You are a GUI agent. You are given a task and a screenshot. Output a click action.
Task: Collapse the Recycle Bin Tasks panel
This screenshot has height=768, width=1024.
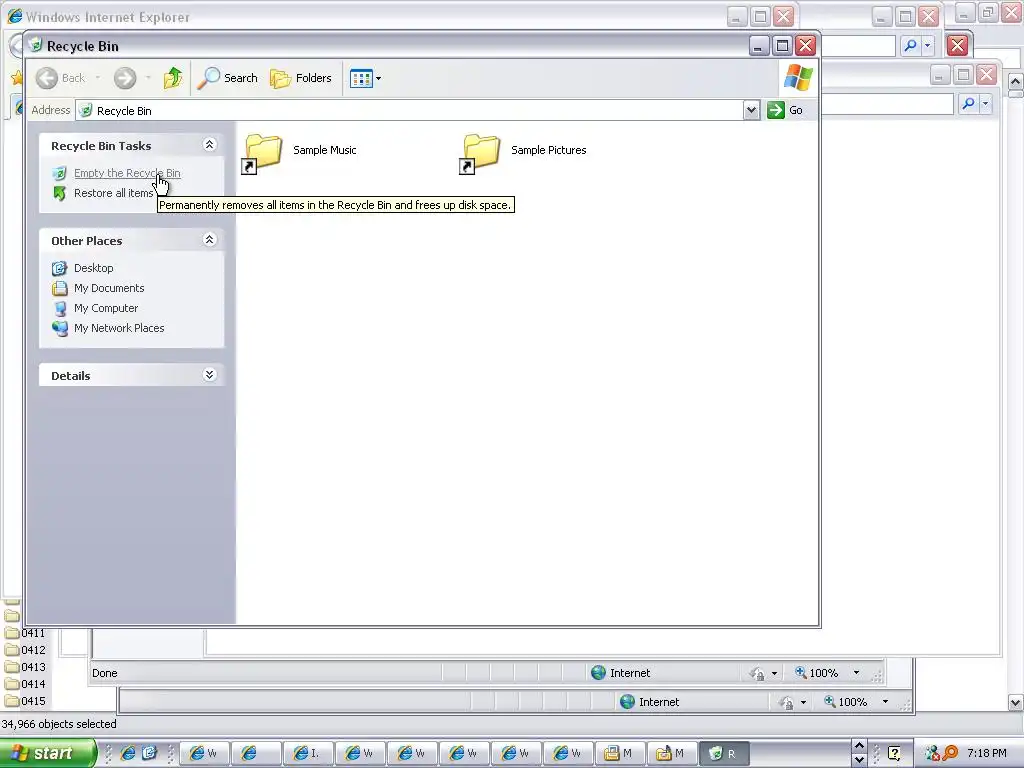coord(209,144)
